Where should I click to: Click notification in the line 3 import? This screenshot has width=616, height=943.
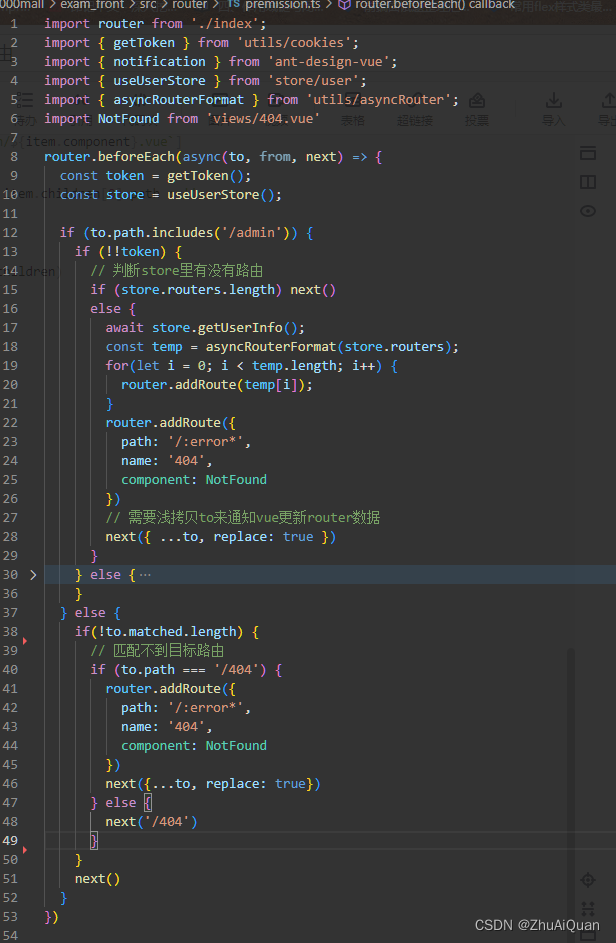[159, 61]
